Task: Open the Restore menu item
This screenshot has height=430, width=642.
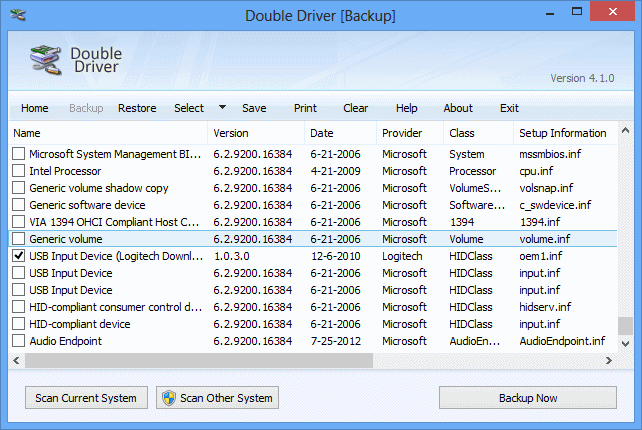Action: 137,108
